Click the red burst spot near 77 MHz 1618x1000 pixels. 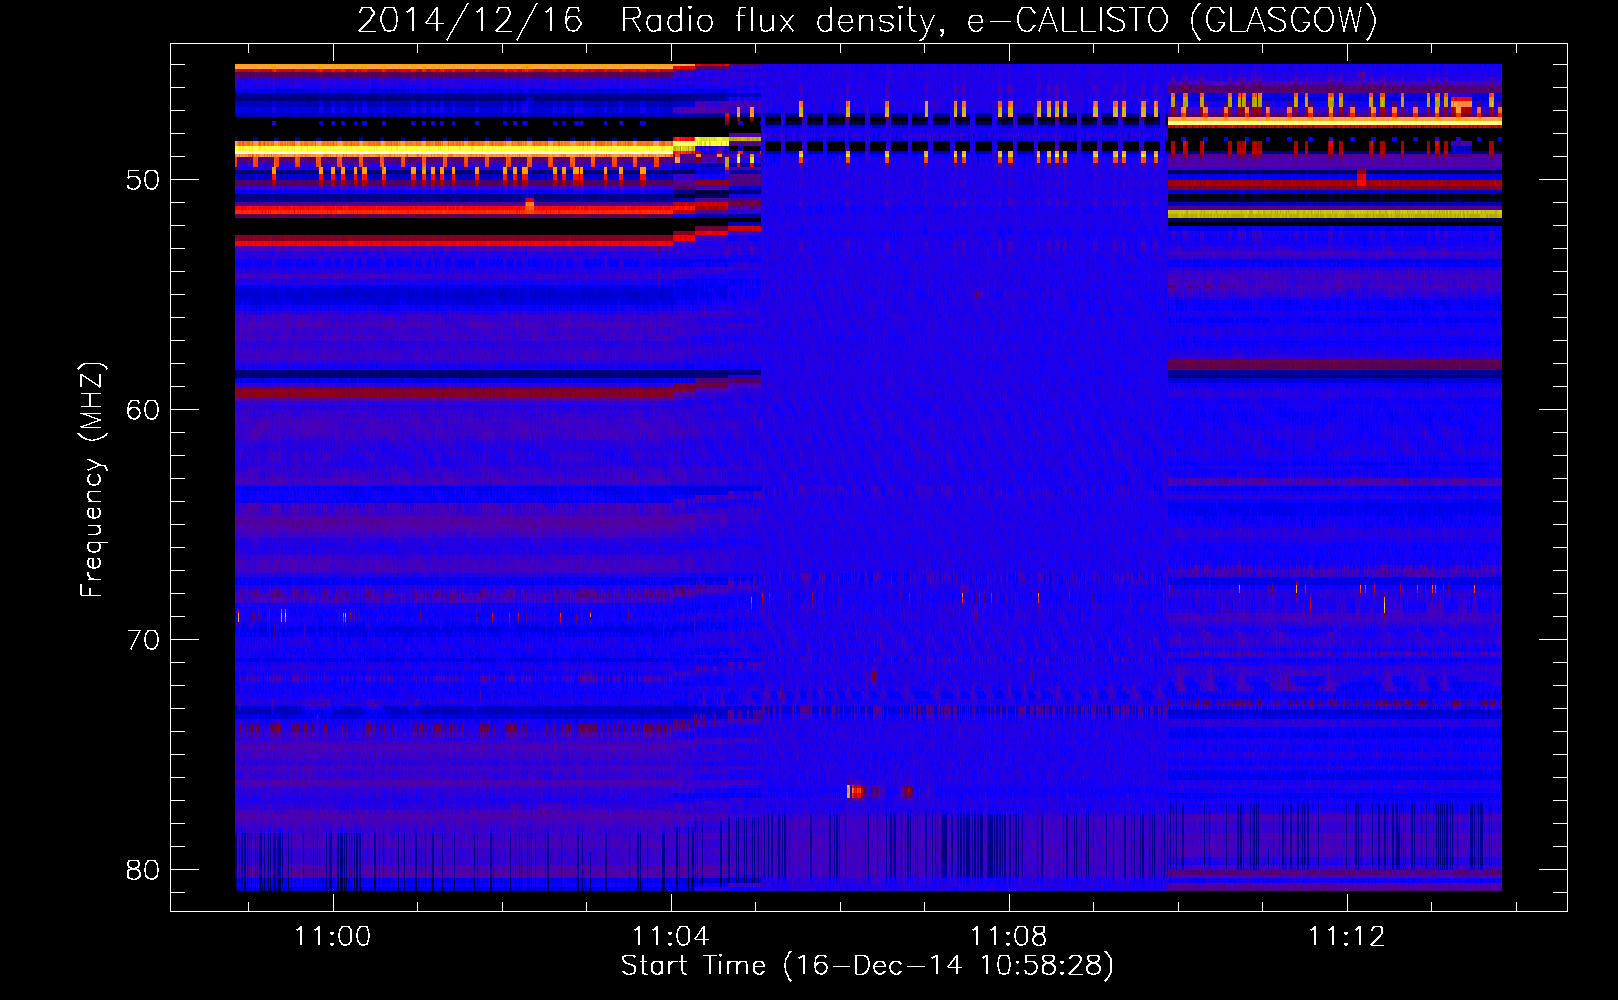(x=856, y=791)
